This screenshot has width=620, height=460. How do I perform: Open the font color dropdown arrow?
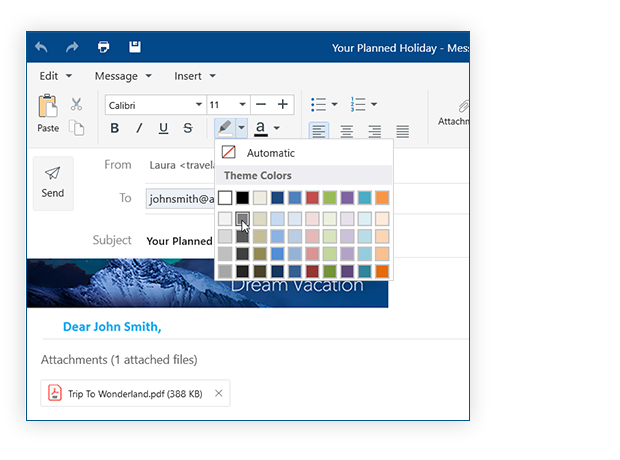coord(277,128)
